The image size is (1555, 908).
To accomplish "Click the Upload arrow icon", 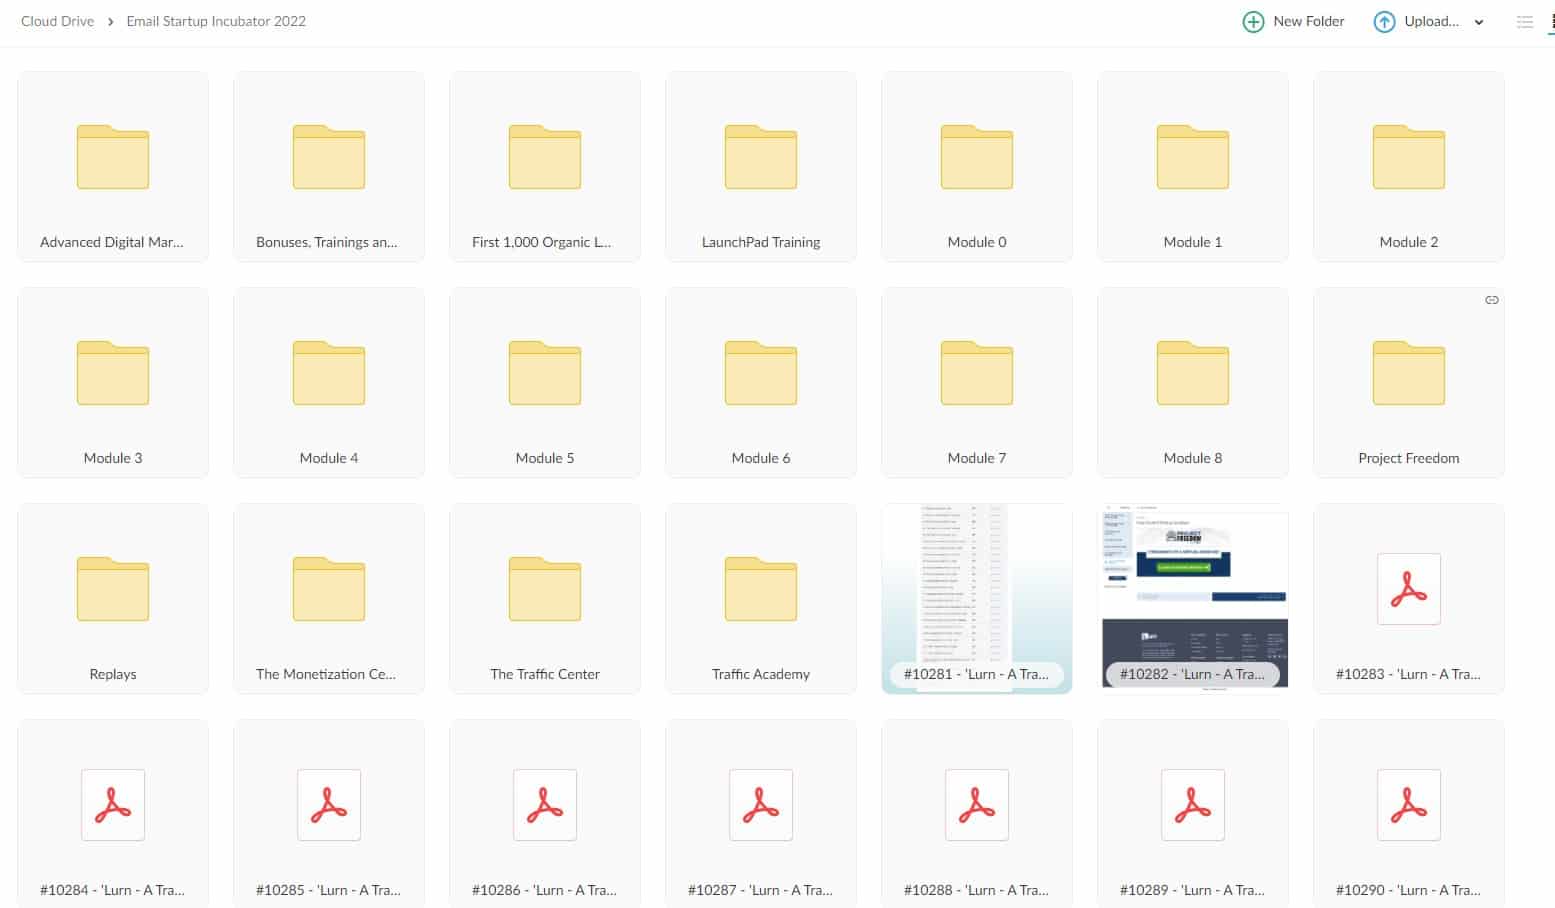I will coord(1384,22).
